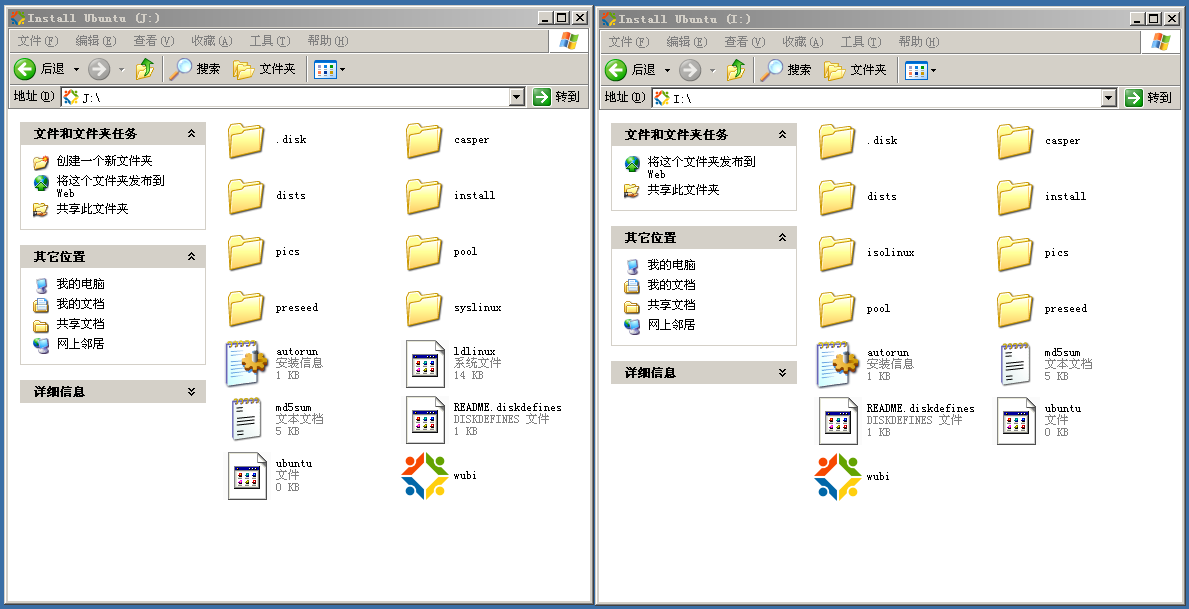Screen dimensions: 1189x609
Task: Collapse 文件和文件夹任务 panel in I: window
Action: click(782, 134)
